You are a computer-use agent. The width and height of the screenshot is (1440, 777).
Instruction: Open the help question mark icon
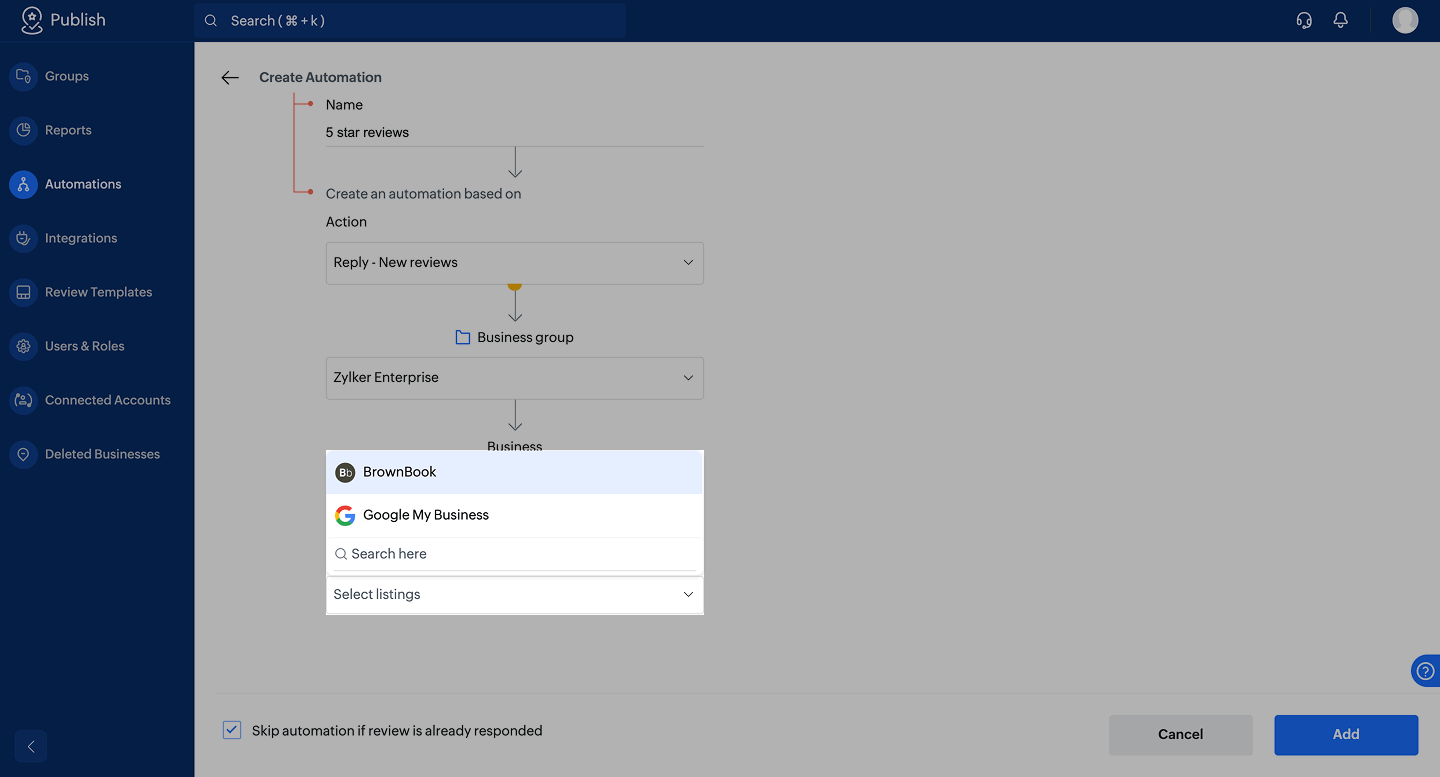click(1426, 671)
